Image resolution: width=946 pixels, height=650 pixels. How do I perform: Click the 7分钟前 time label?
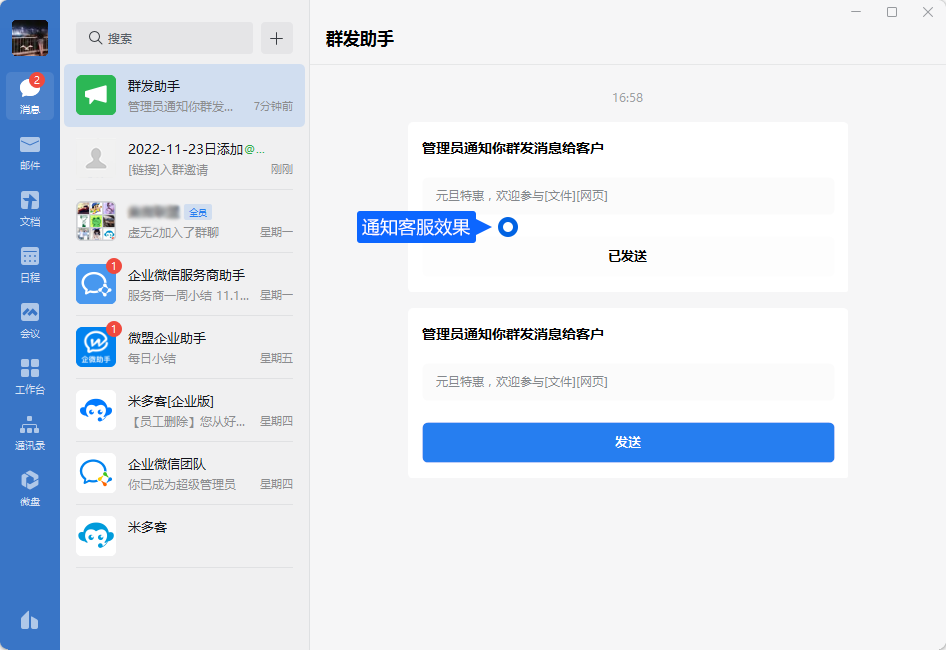(273, 106)
